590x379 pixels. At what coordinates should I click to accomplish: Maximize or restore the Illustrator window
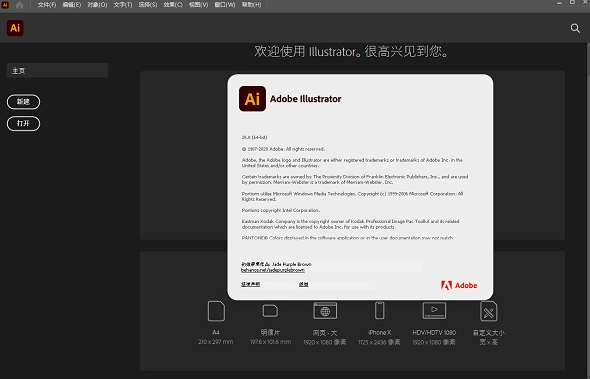[x=572, y=3]
